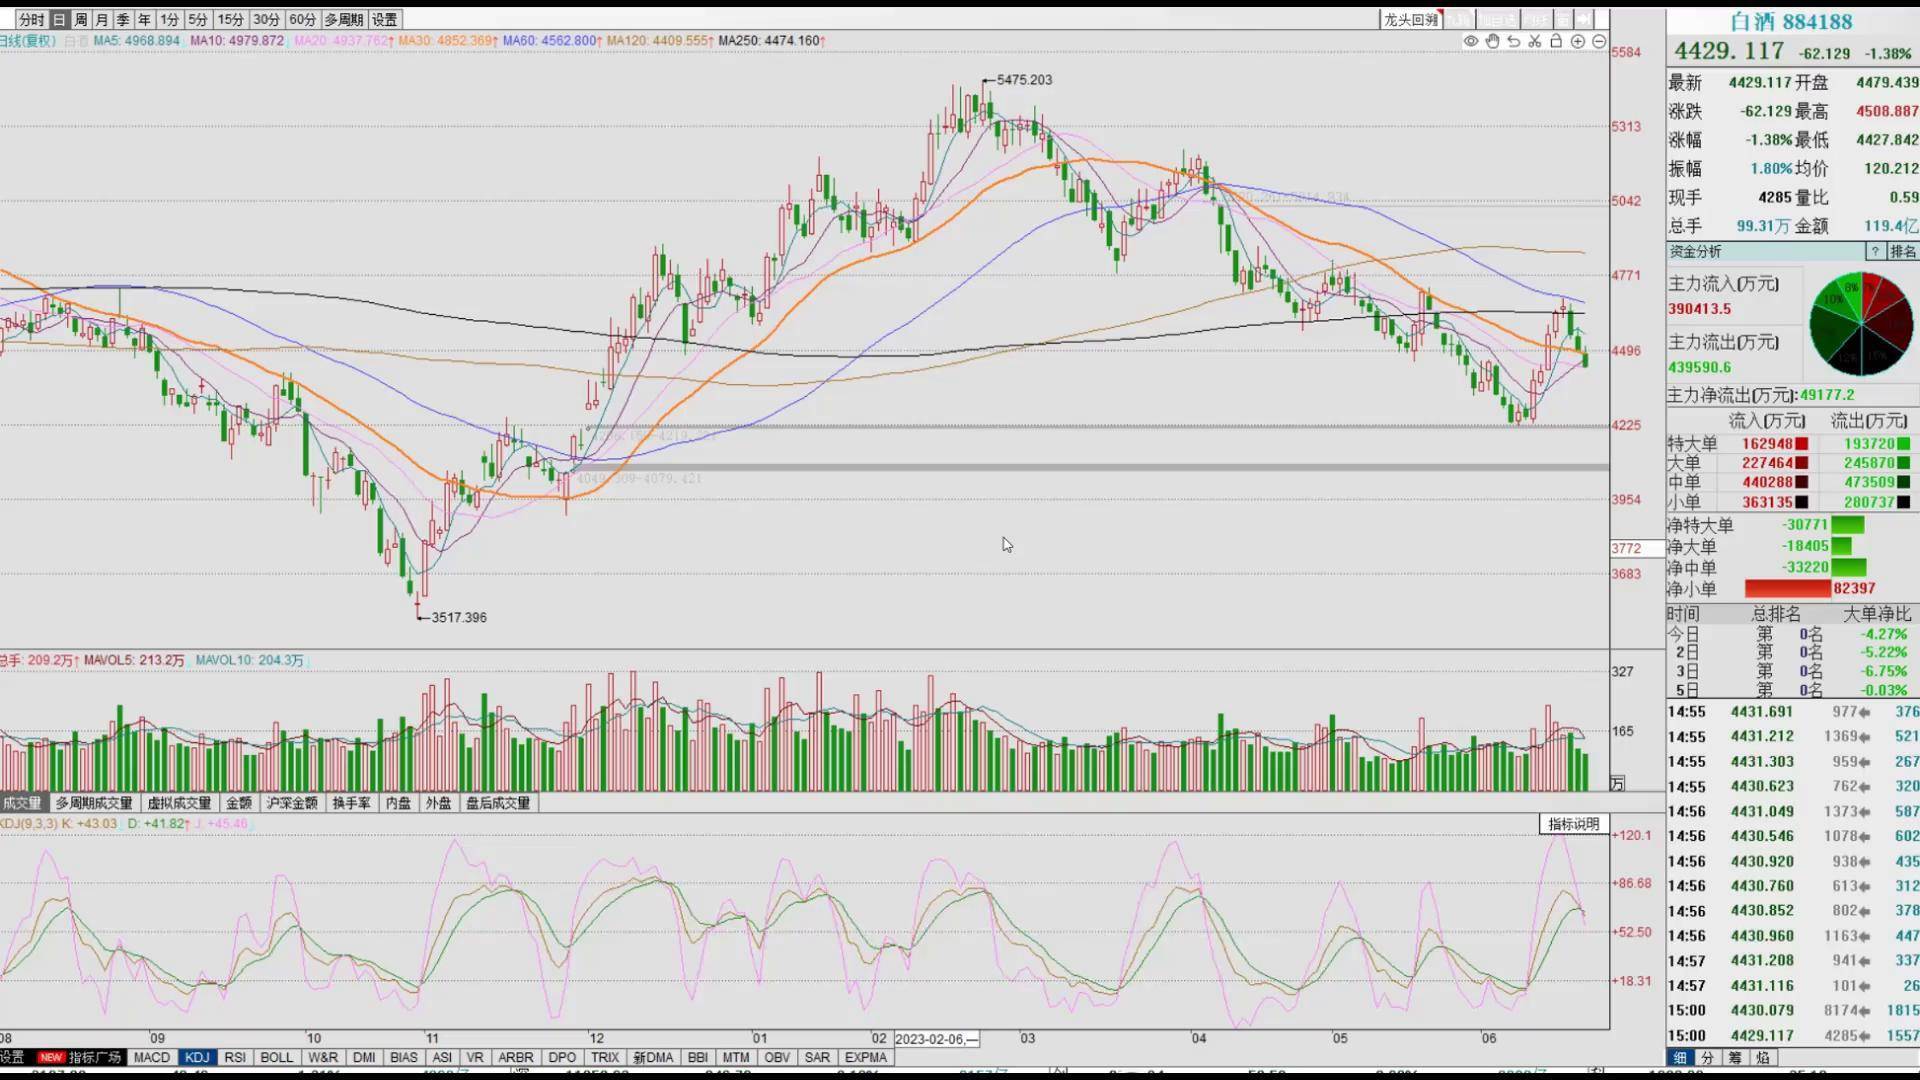The width and height of the screenshot is (1920, 1080).
Task: Select the 季 quarterly period
Action: (x=123, y=19)
